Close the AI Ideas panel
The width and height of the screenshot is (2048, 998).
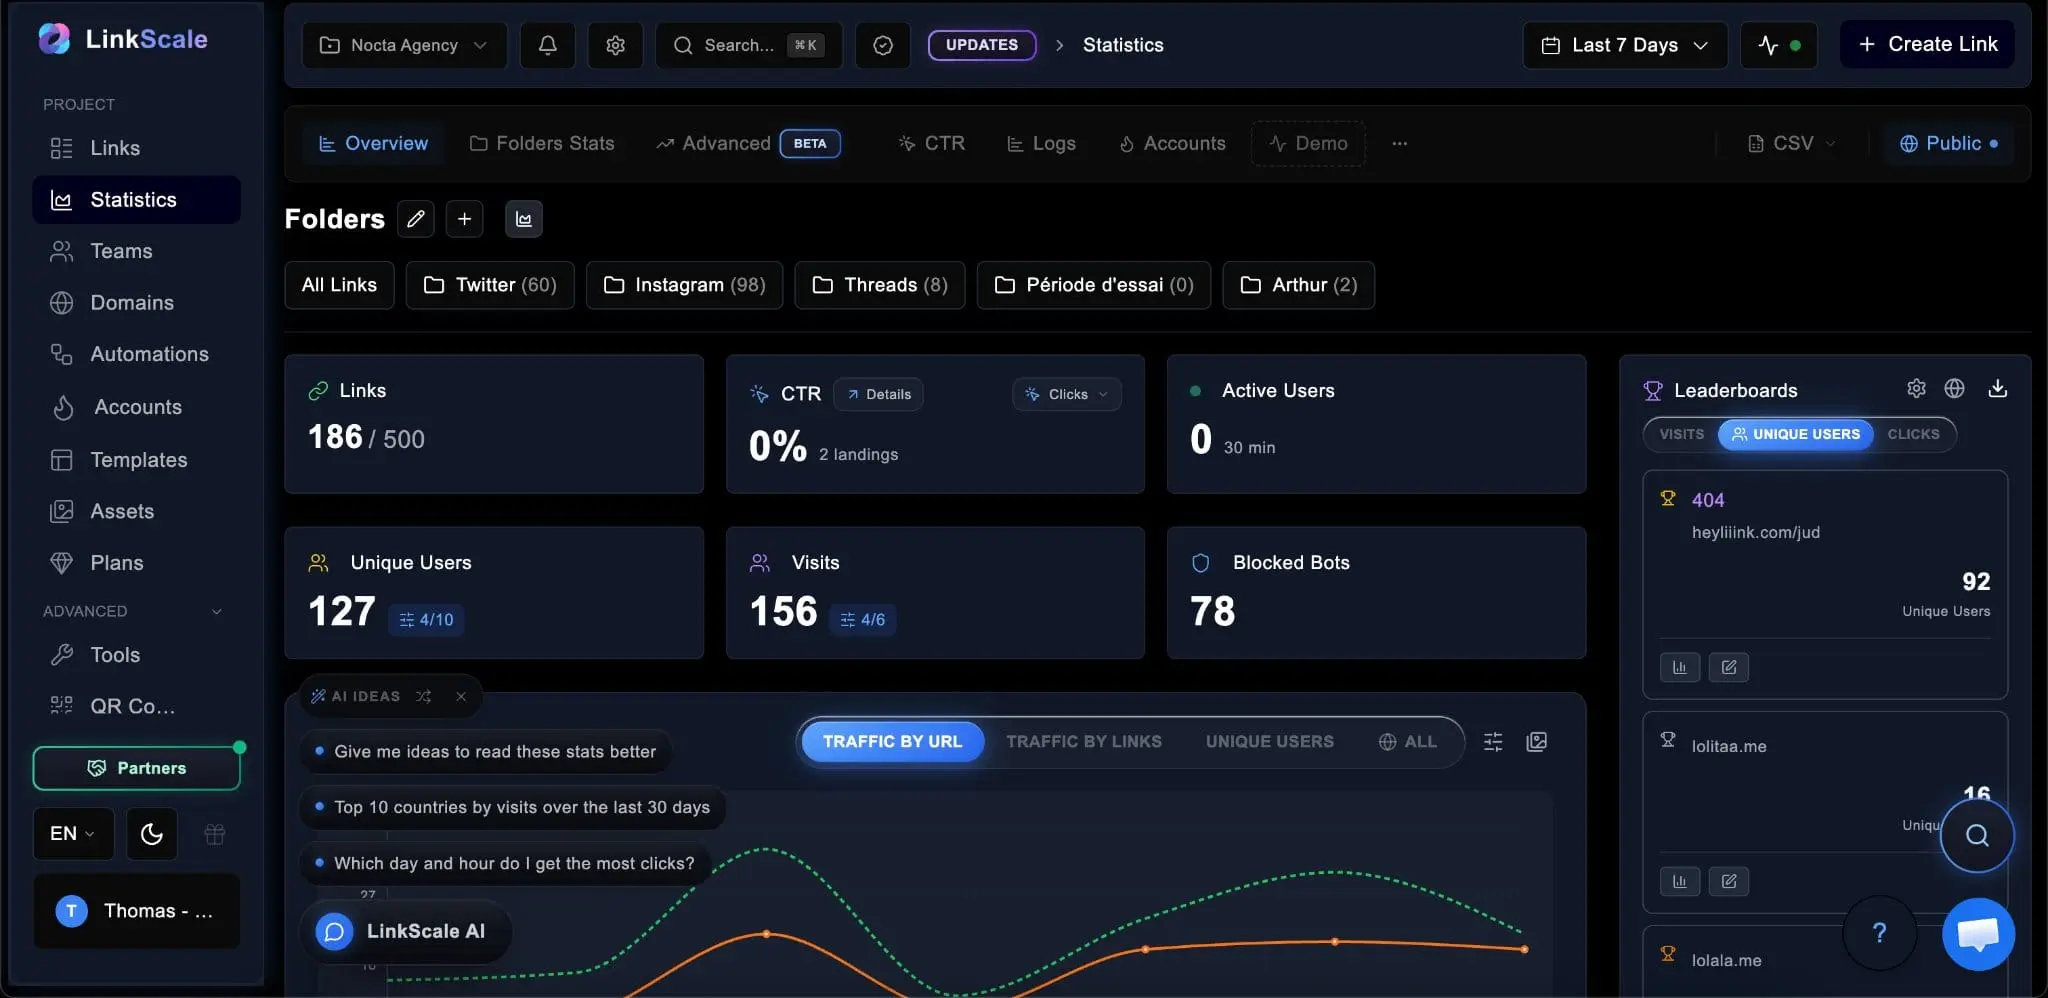461,696
